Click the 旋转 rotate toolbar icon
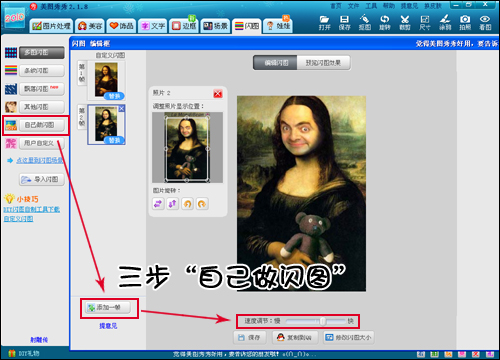The width and height of the screenshot is (500, 360). [384, 23]
